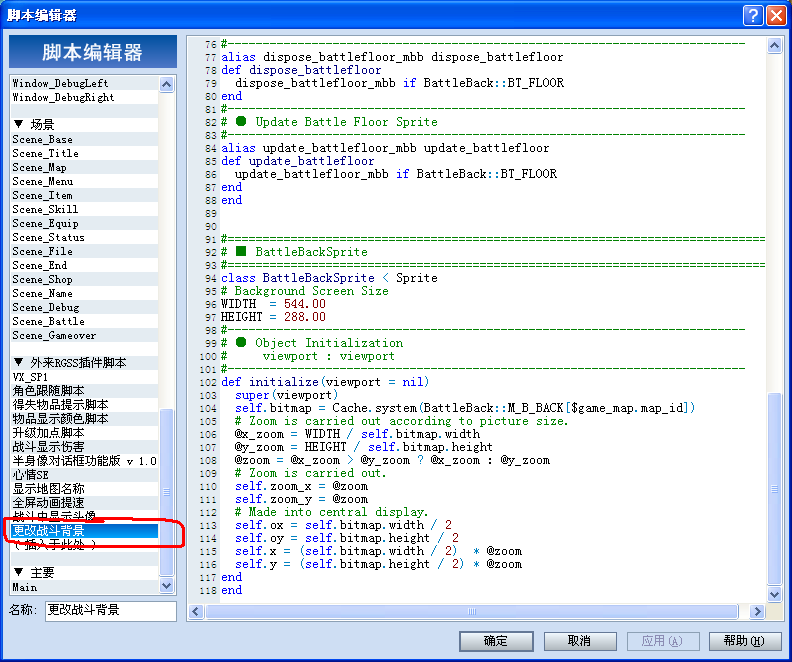Click the horizontal scroll left arrow
Viewport: 792px width, 662px height.
(x=195, y=612)
